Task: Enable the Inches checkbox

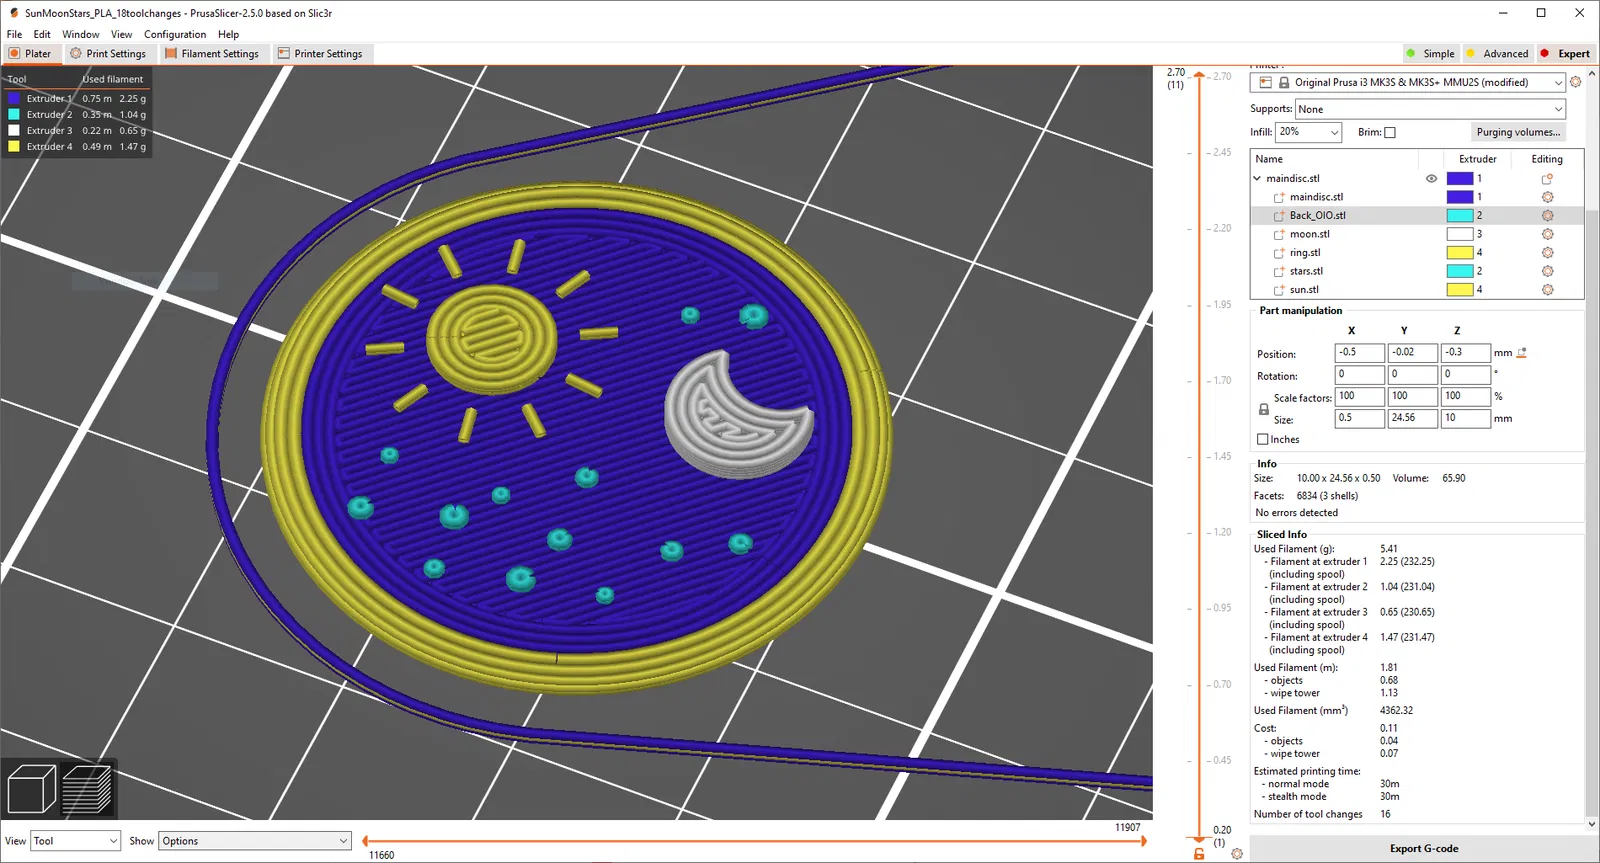Action: (1262, 439)
